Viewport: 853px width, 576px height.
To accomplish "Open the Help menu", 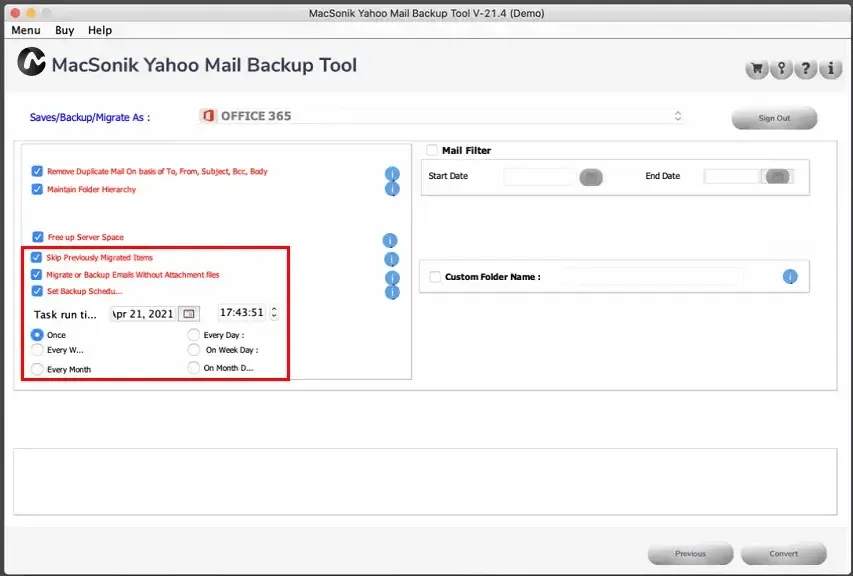I will pyautogui.click(x=100, y=30).
